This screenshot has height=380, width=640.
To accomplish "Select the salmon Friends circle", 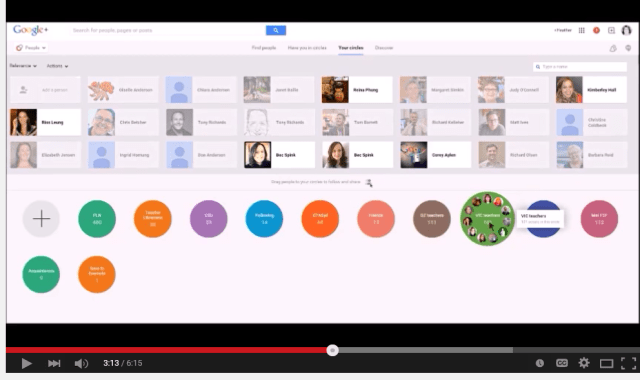I will pos(376,219).
